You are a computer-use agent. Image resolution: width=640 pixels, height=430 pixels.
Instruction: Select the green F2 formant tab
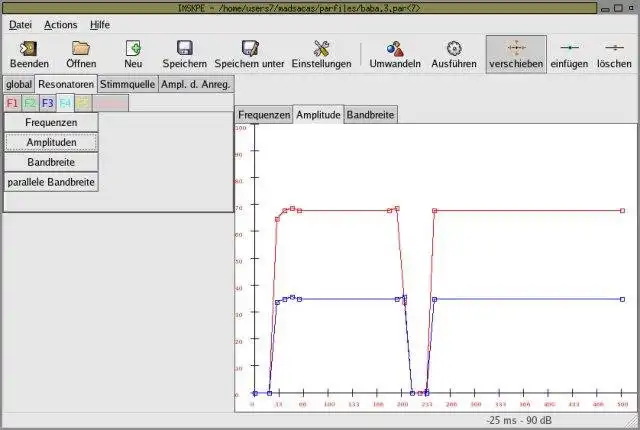[x=30, y=103]
